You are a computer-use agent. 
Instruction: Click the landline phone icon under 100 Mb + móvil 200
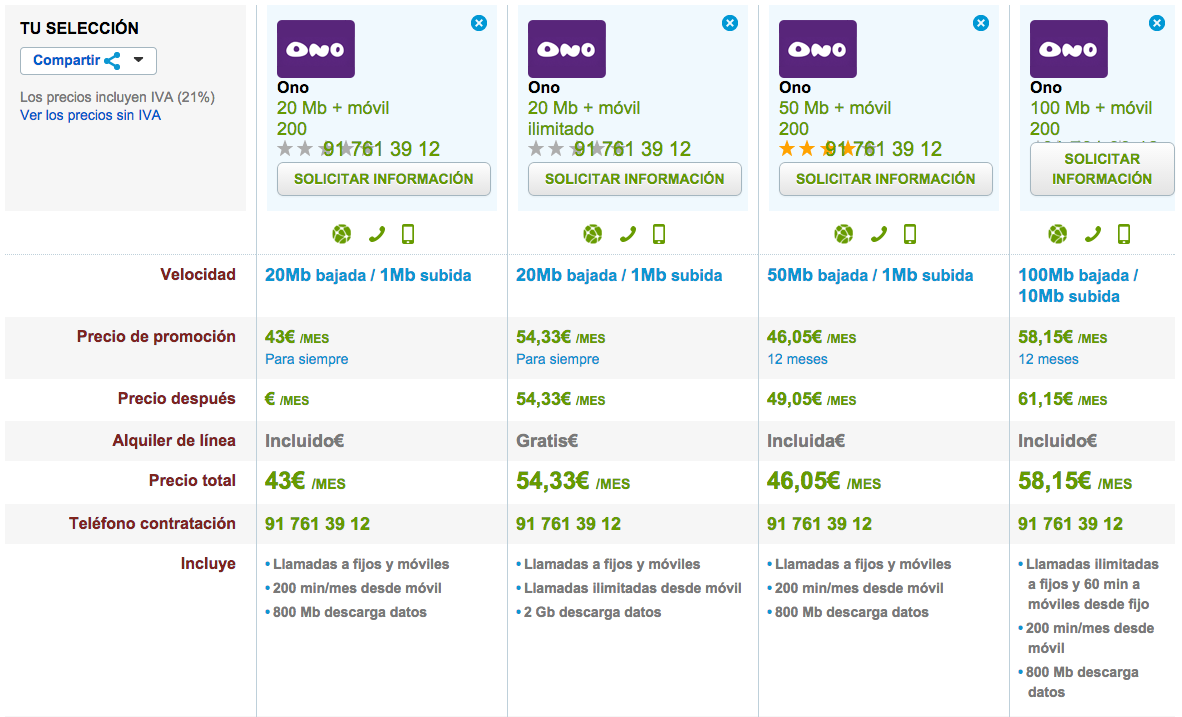pyautogui.click(x=1092, y=234)
